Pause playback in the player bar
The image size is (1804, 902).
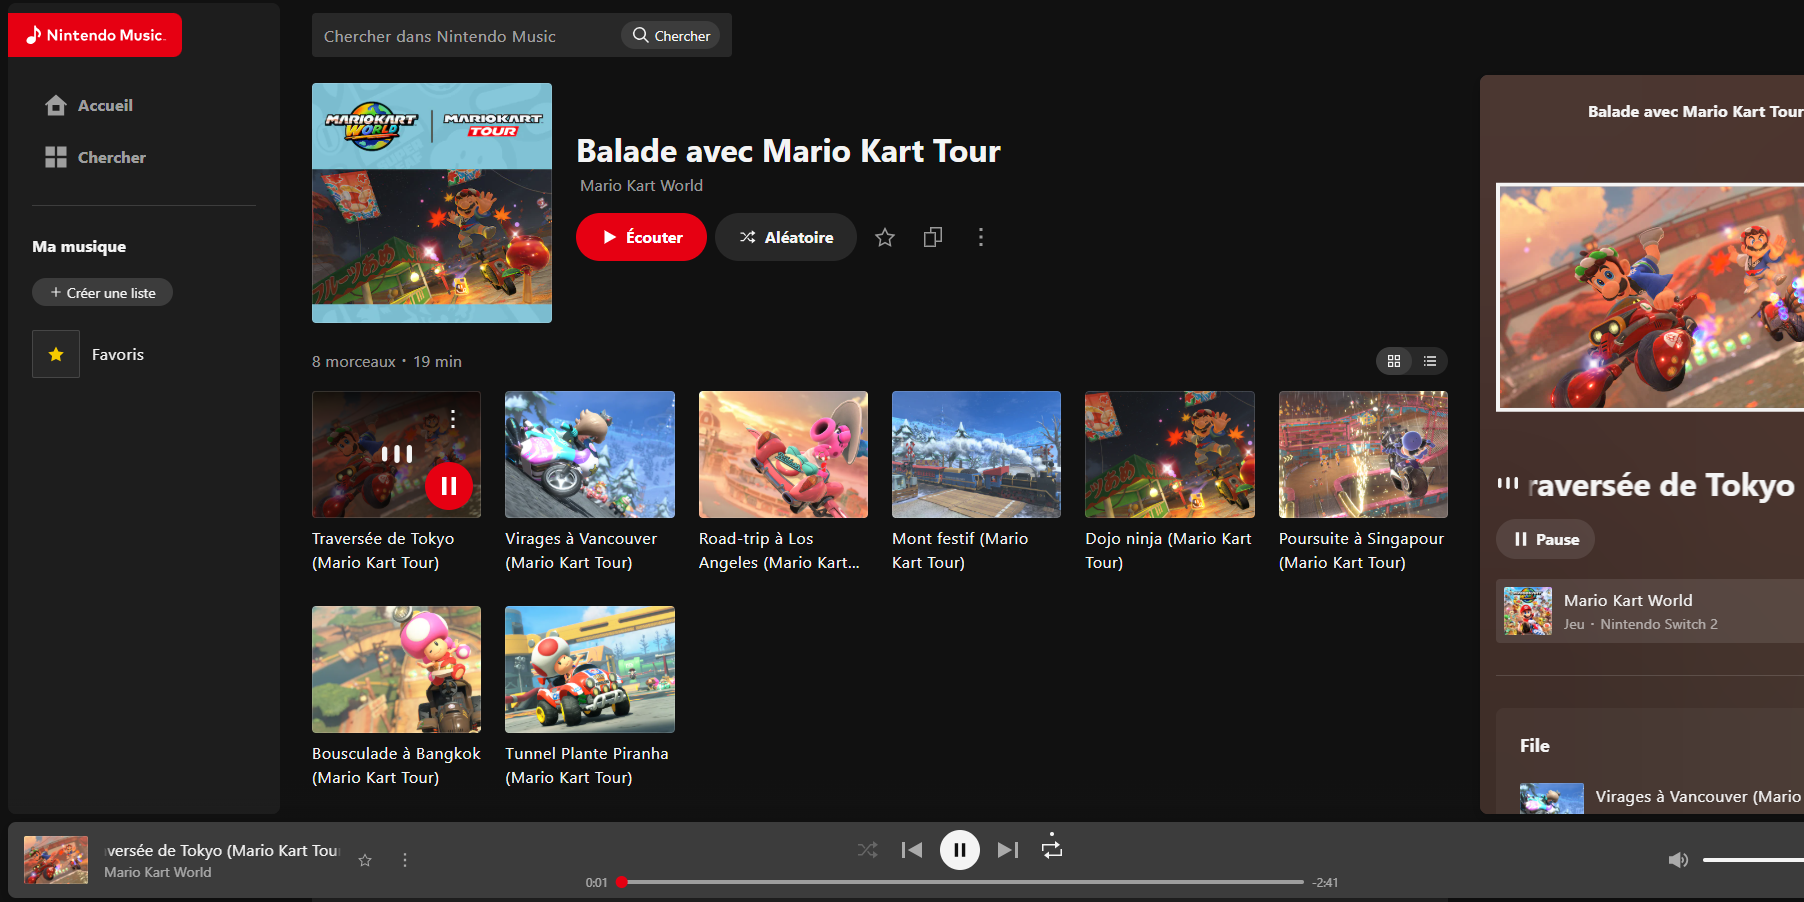[960, 850]
